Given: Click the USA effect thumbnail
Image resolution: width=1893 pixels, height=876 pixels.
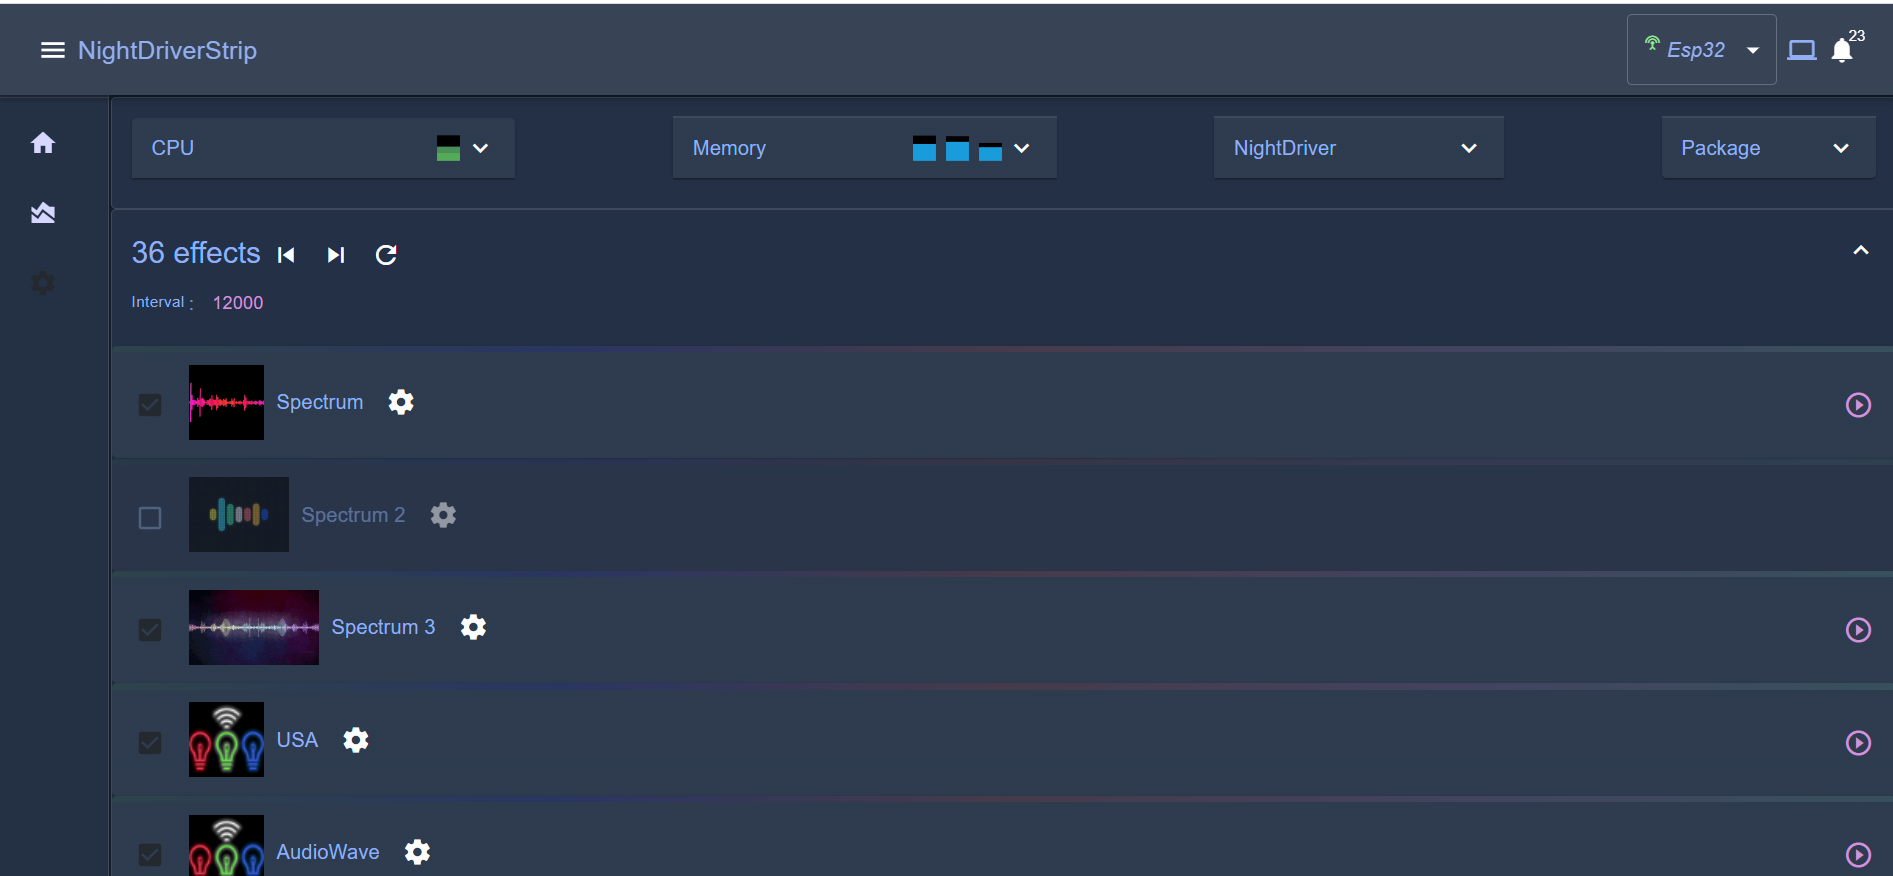Looking at the screenshot, I should tap(226, 740).
